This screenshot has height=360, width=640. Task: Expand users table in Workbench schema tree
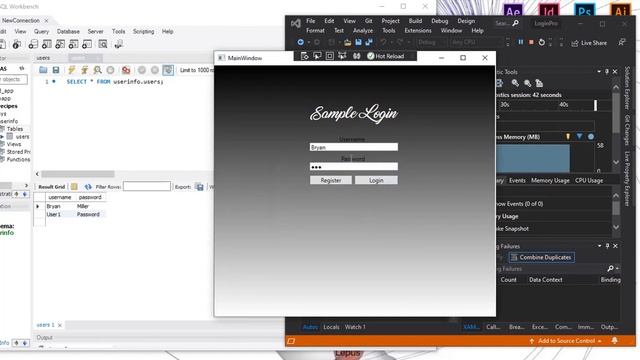(x=2, y=137)
